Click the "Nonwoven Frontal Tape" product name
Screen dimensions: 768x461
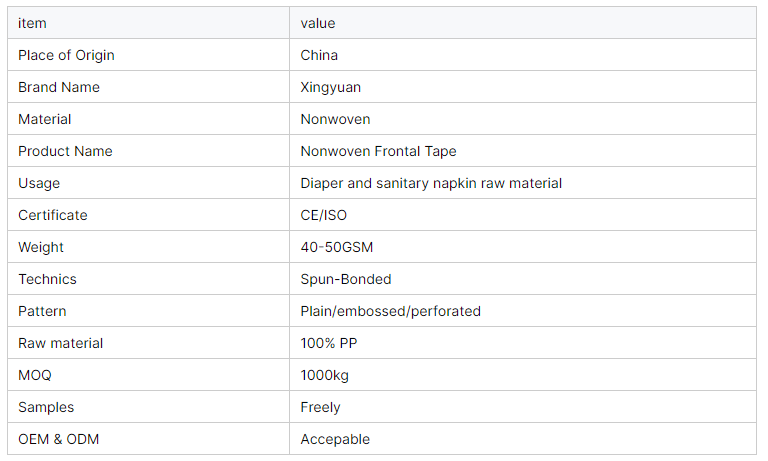378,151
